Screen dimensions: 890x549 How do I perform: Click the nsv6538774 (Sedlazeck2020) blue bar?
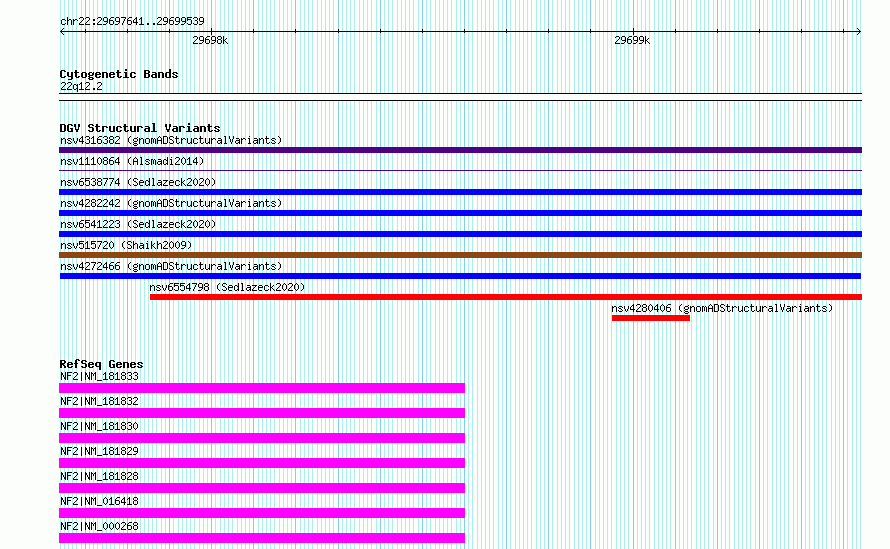click(x=460, y=192)
